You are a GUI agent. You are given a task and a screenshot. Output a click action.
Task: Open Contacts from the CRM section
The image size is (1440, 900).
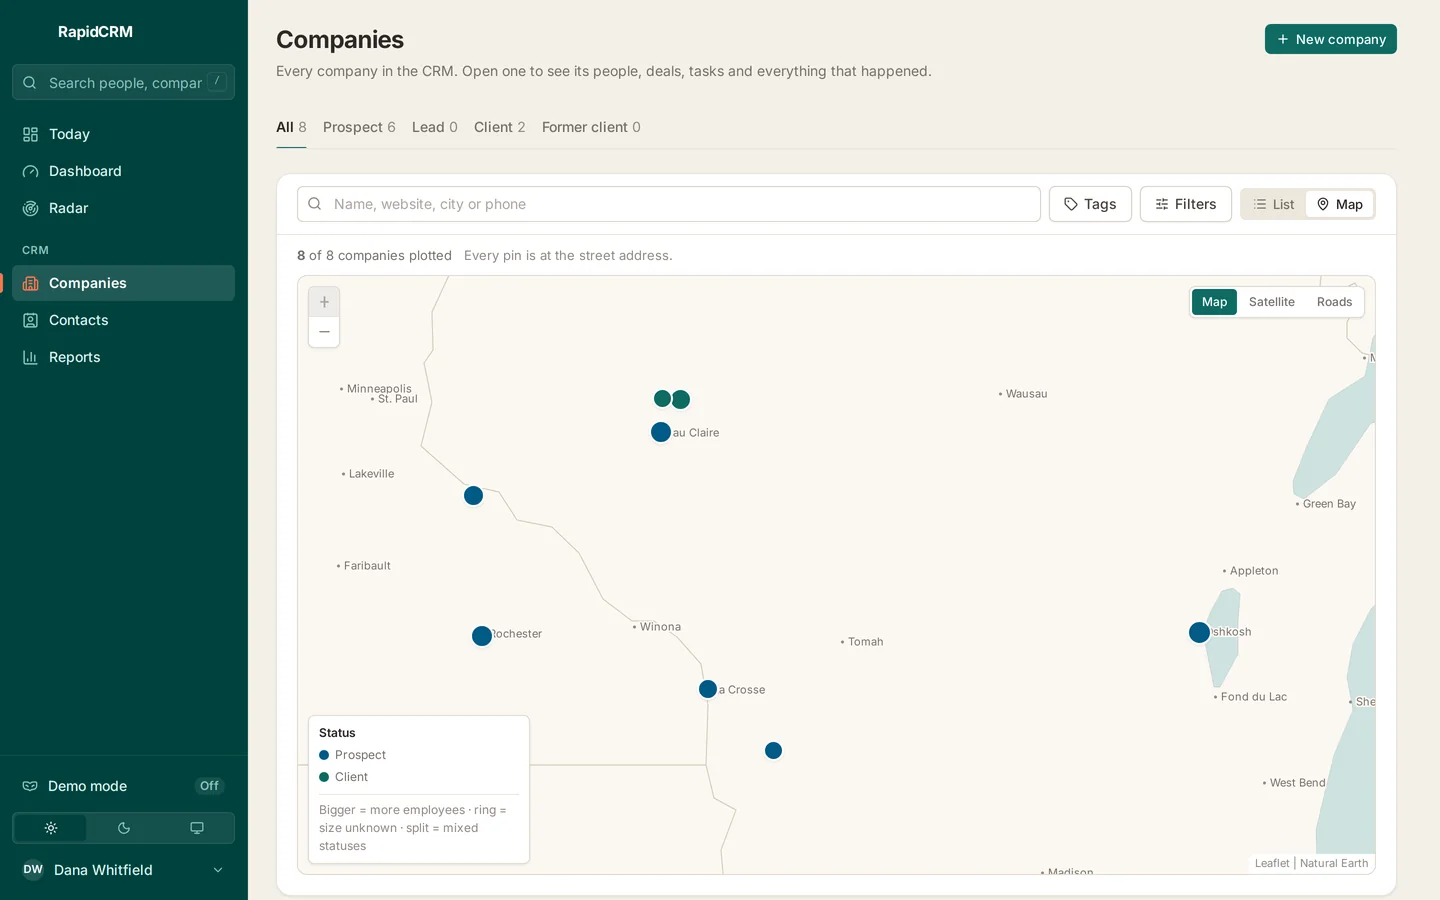click(x=123, y=320)
